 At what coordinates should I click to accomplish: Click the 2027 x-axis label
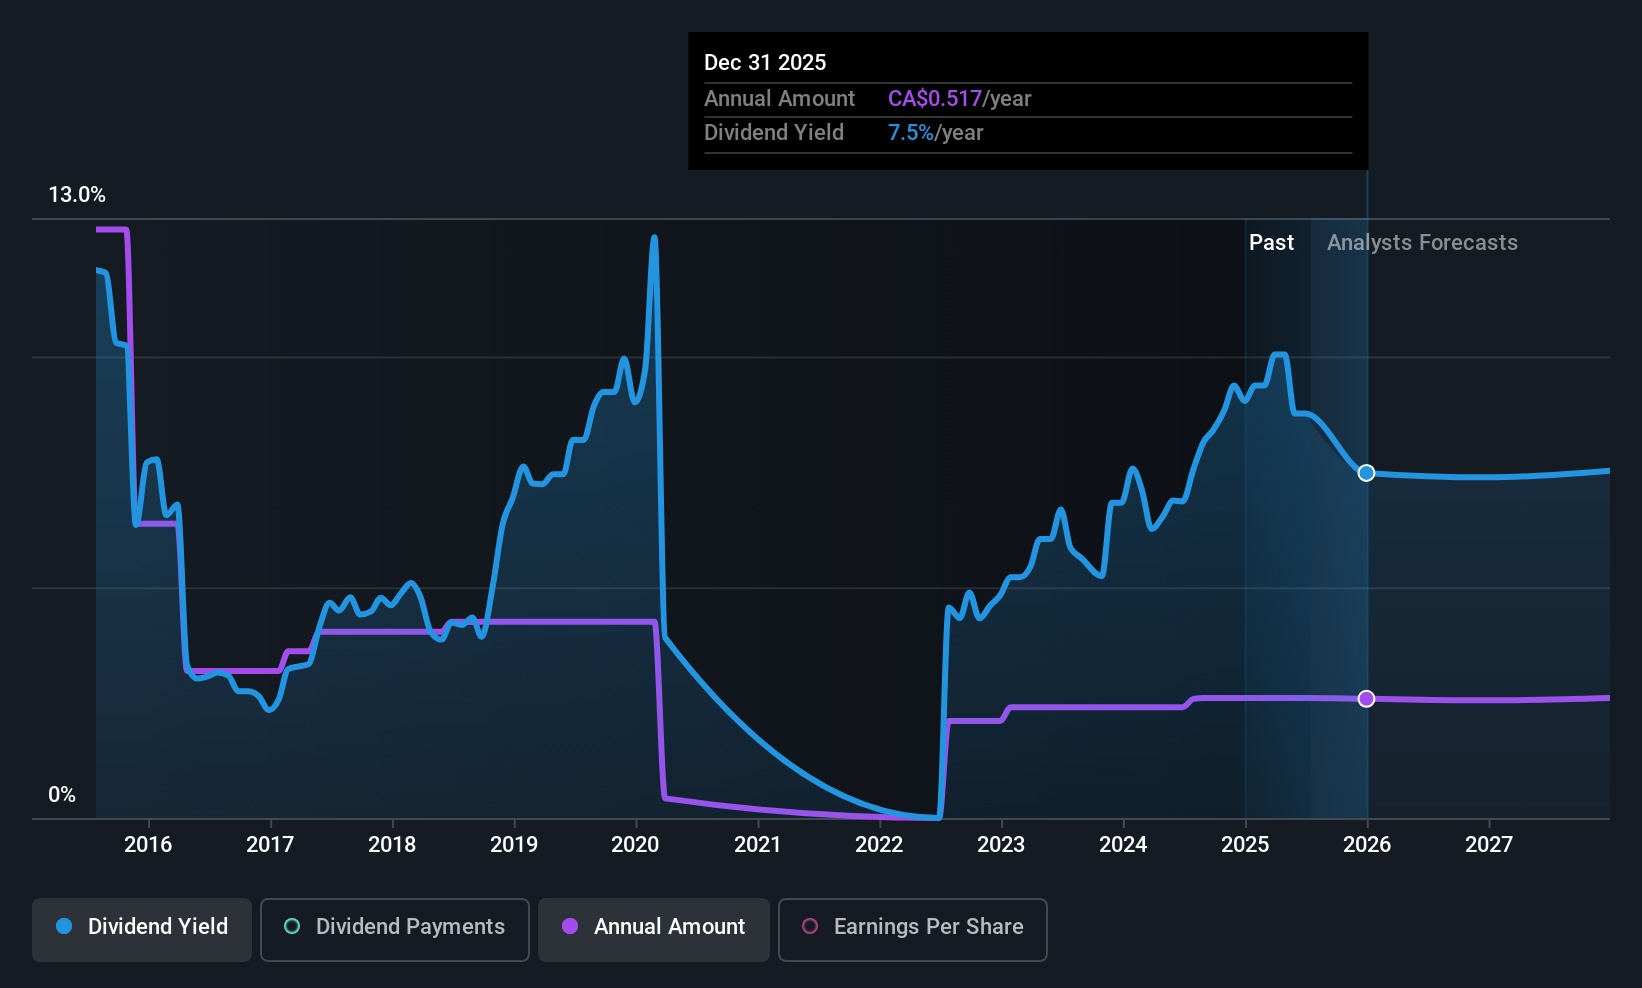(x=1489, y=845)
